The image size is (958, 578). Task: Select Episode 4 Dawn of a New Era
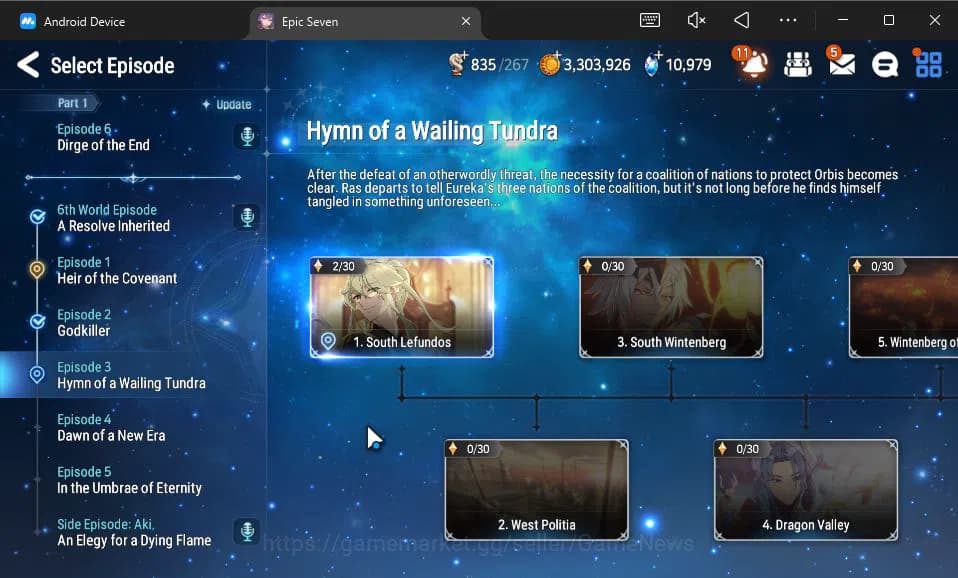pos(111,428)
